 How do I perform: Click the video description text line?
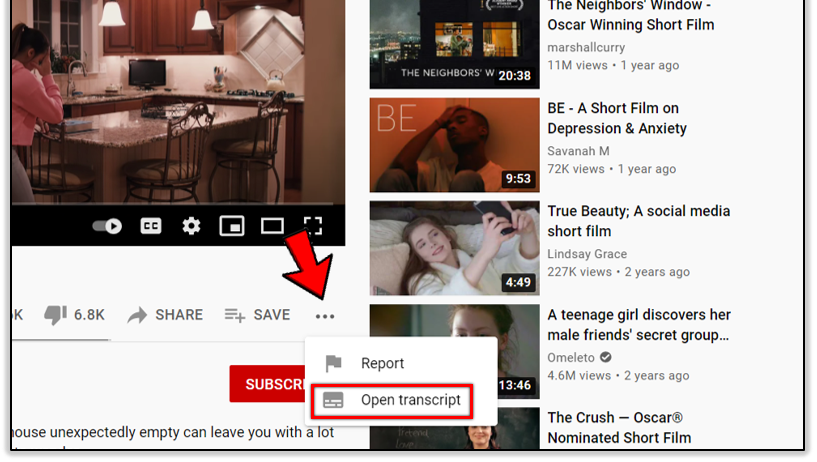[173, 432]
